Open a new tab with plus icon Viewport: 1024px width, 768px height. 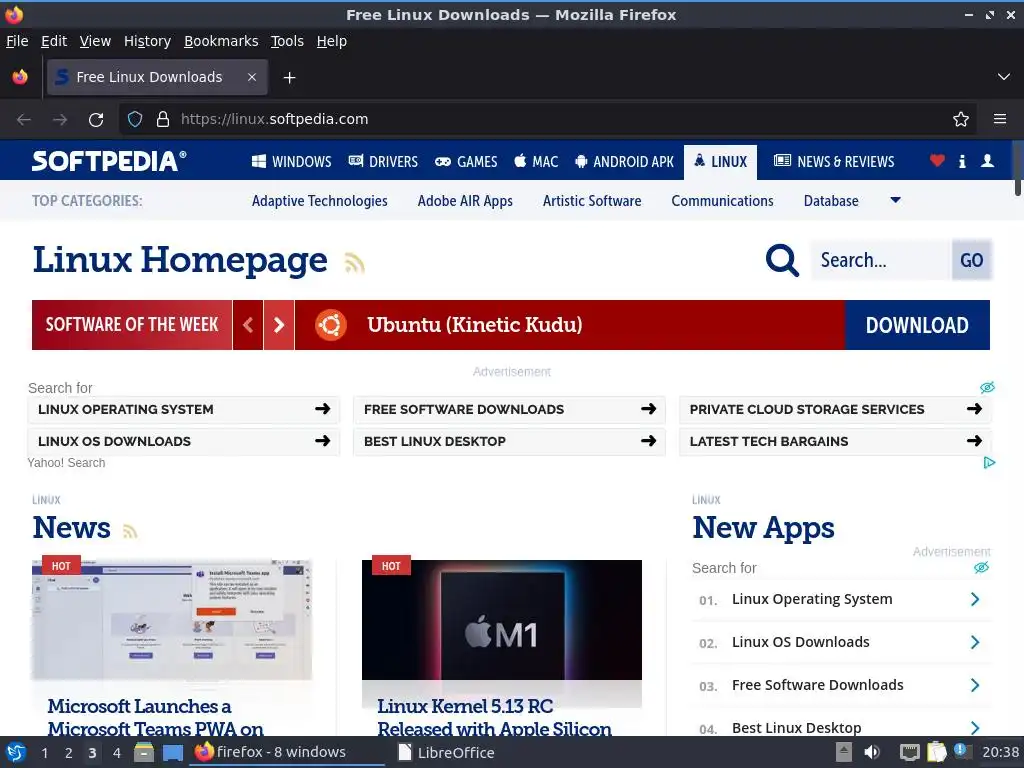click(289, 78)
